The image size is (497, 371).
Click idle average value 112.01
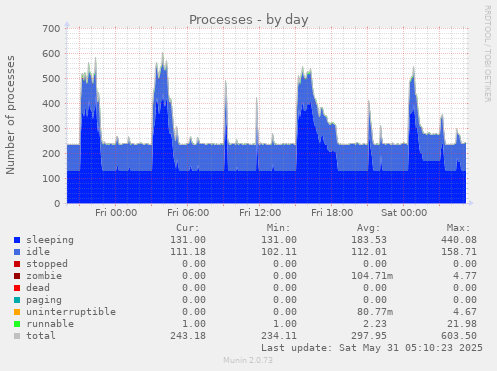(369, 252)
